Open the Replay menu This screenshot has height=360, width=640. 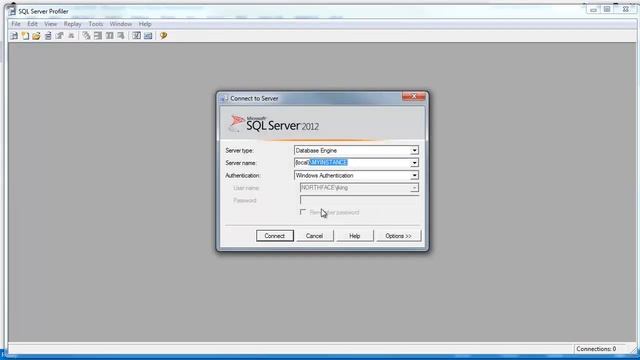tap(73, 24)
